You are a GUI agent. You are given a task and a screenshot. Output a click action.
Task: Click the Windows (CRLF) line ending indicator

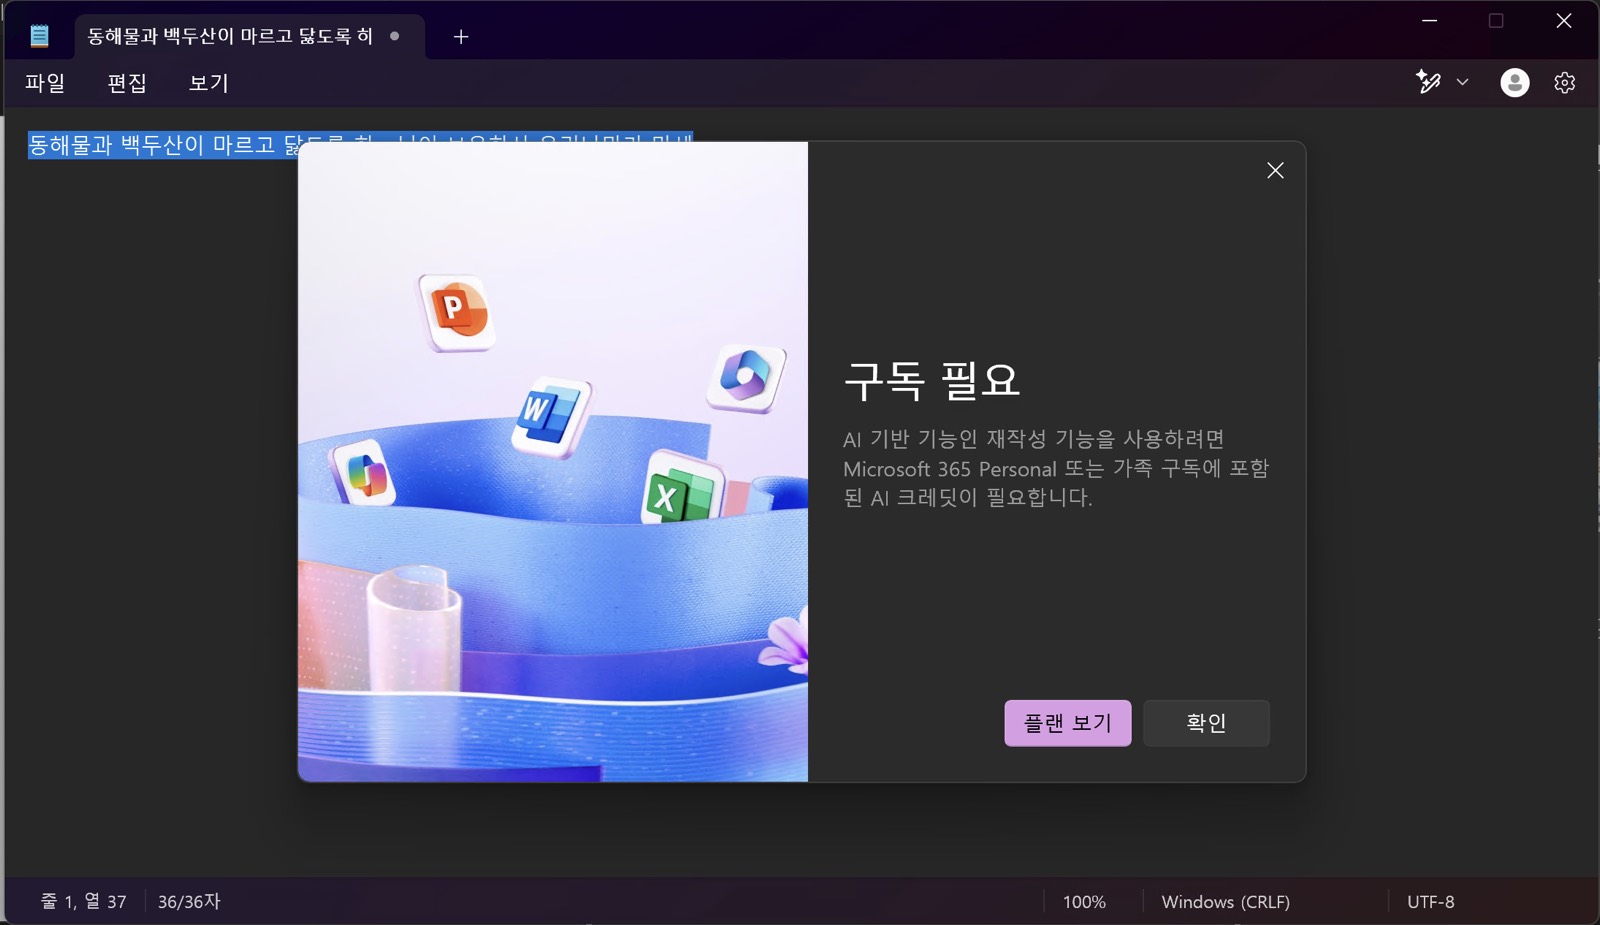tap(1225, 901)
